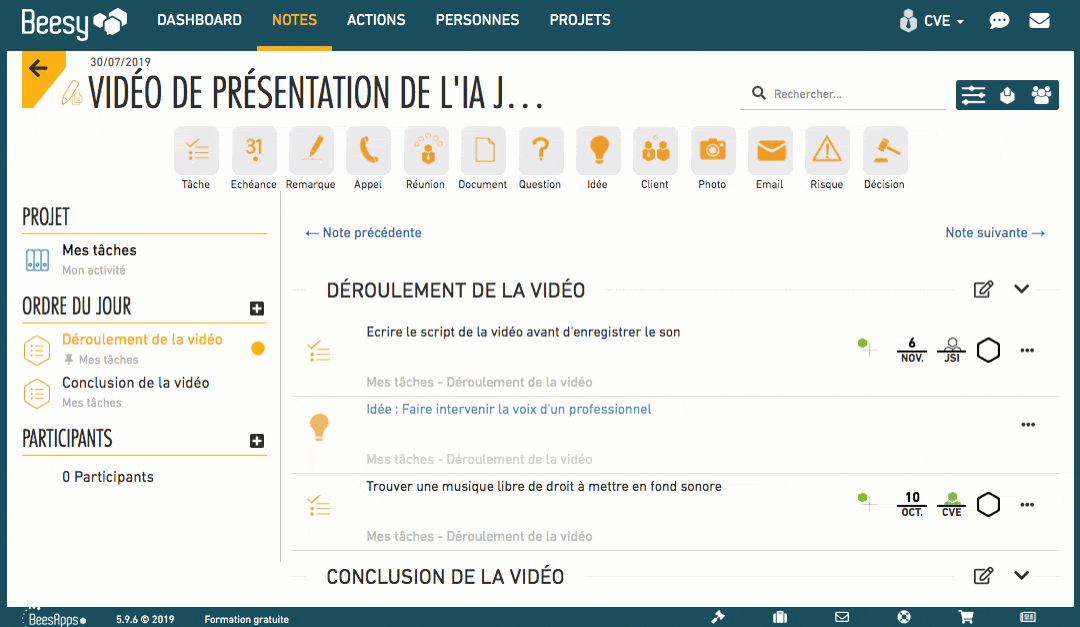Go to Note suivante

(x=995, y=233)
